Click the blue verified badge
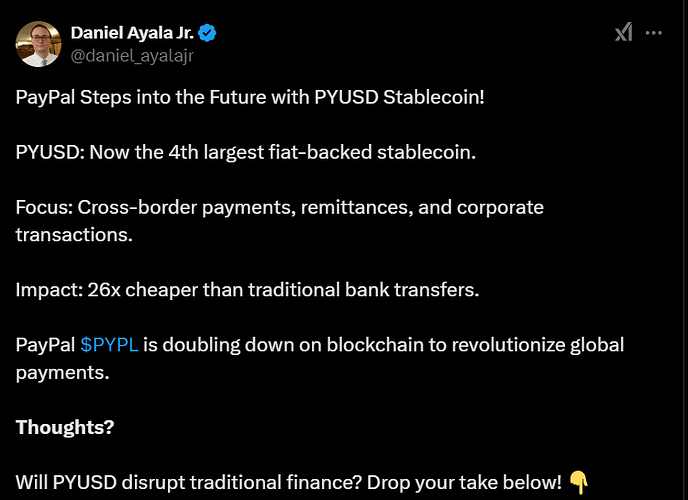688x500 pixels. tap(207, 33)
